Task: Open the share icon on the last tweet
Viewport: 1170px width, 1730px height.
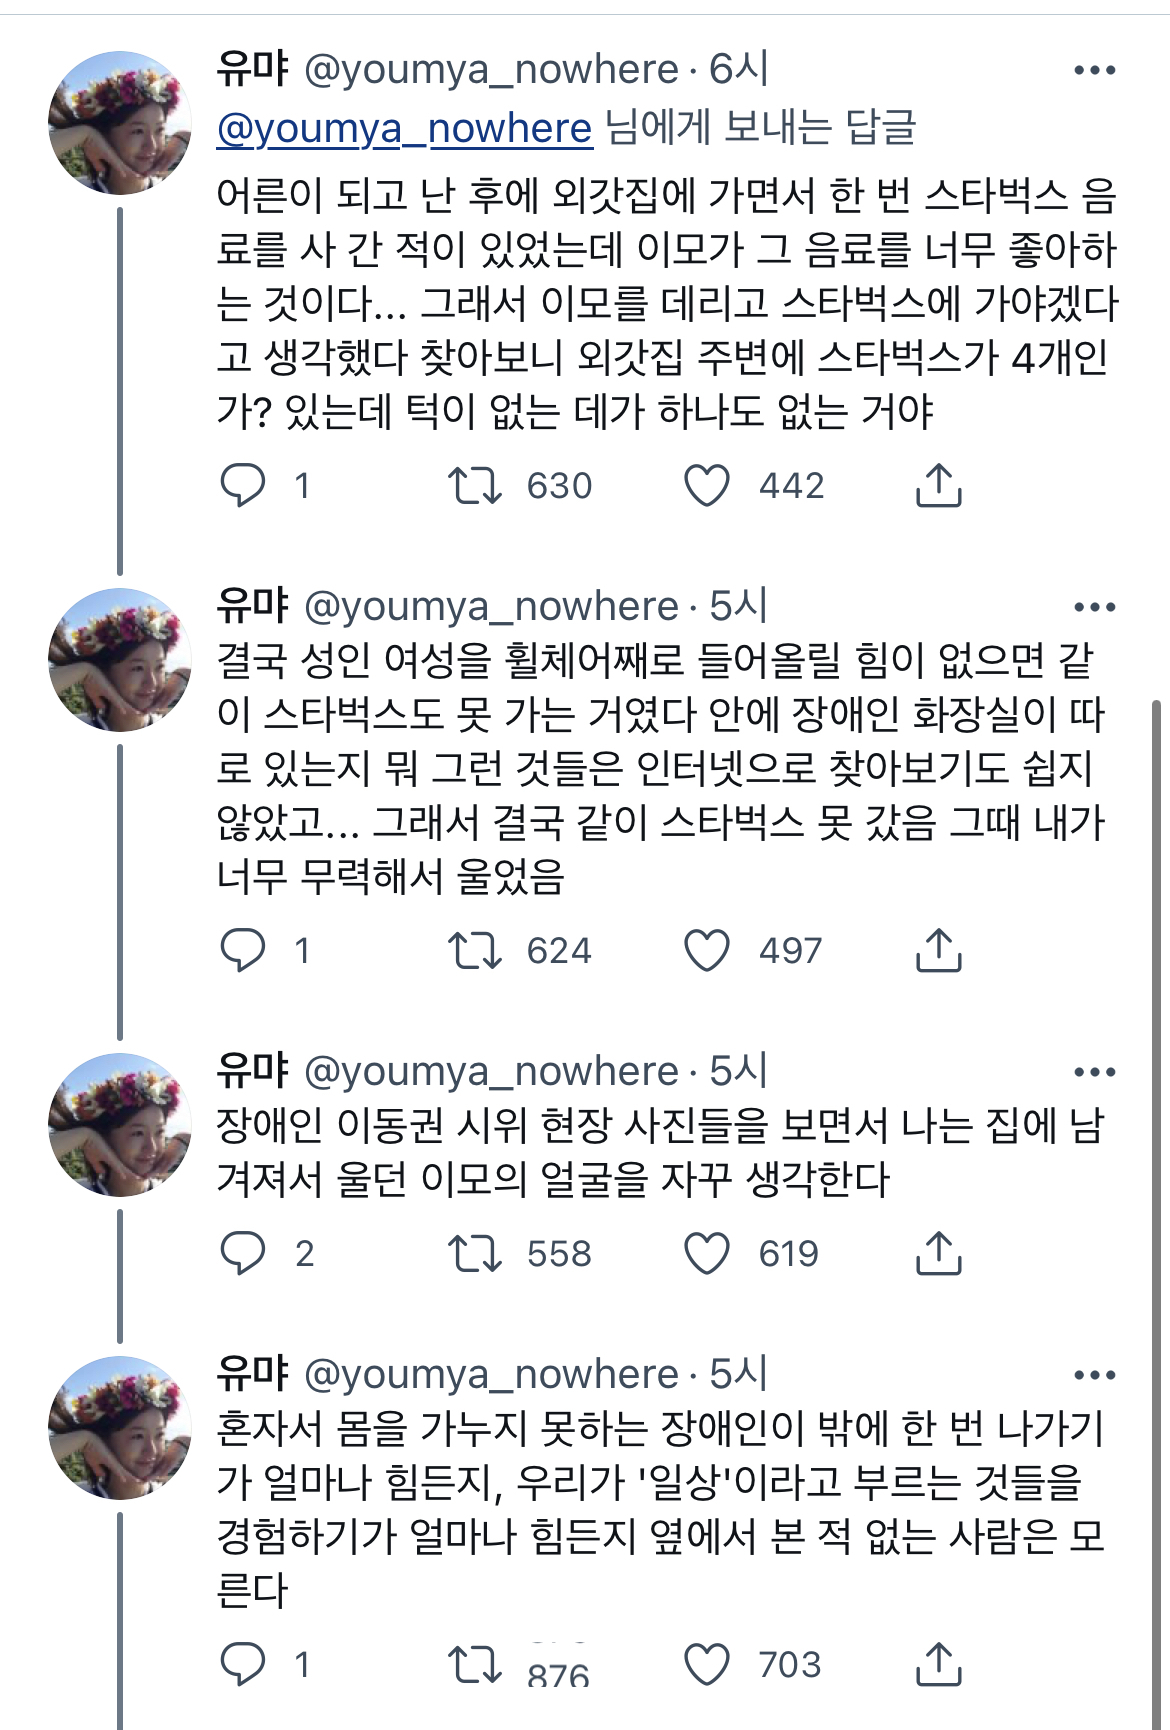Action: (x=937, y=1666)
